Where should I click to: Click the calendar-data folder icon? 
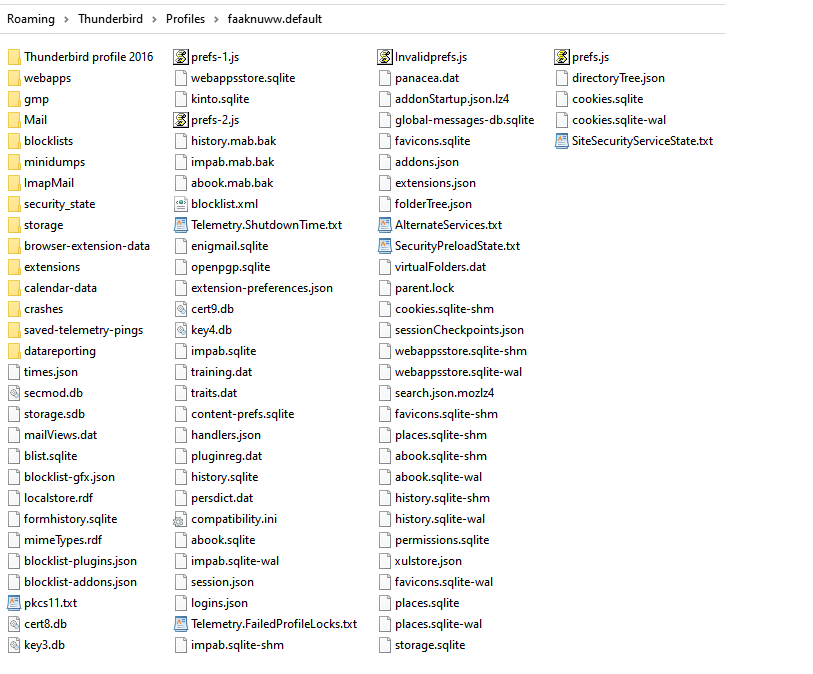click(x=15, y=288)
